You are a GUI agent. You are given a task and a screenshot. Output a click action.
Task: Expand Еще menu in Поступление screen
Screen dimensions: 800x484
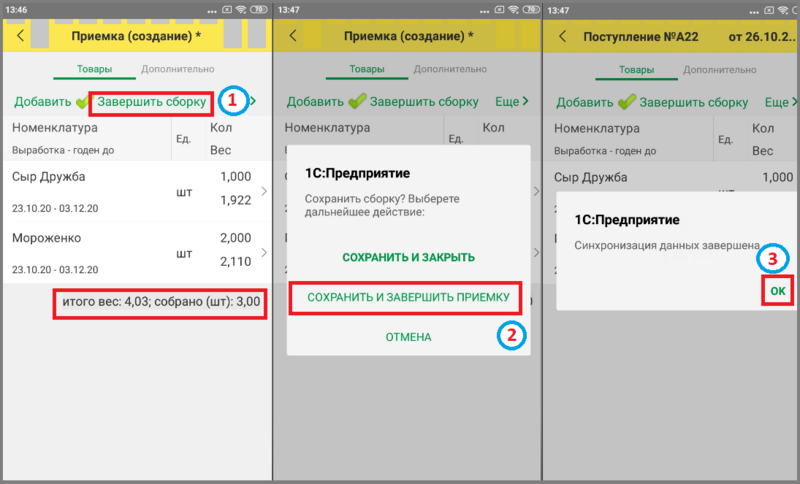[x=780, y=103]
